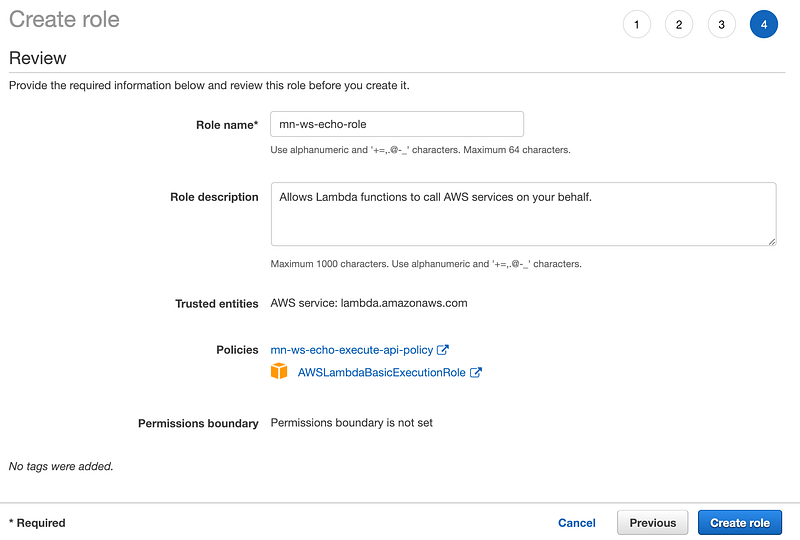Click the Review section heading
800x540 pixels.
click(38, 58)
